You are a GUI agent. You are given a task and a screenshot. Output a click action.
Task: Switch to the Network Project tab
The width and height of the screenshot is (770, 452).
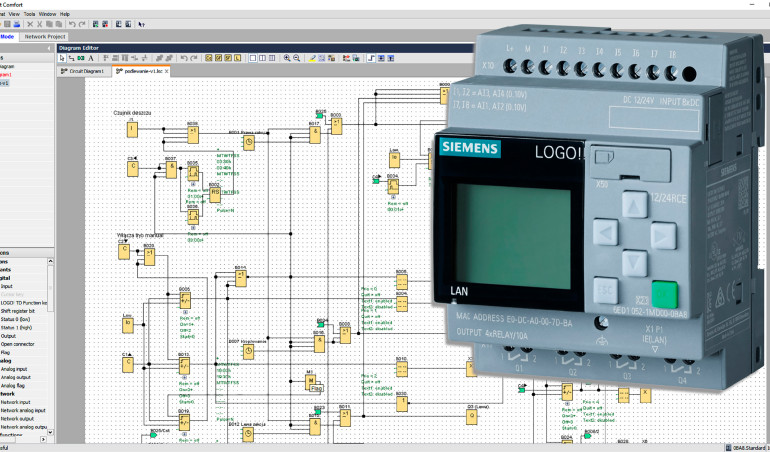point(47,36)
